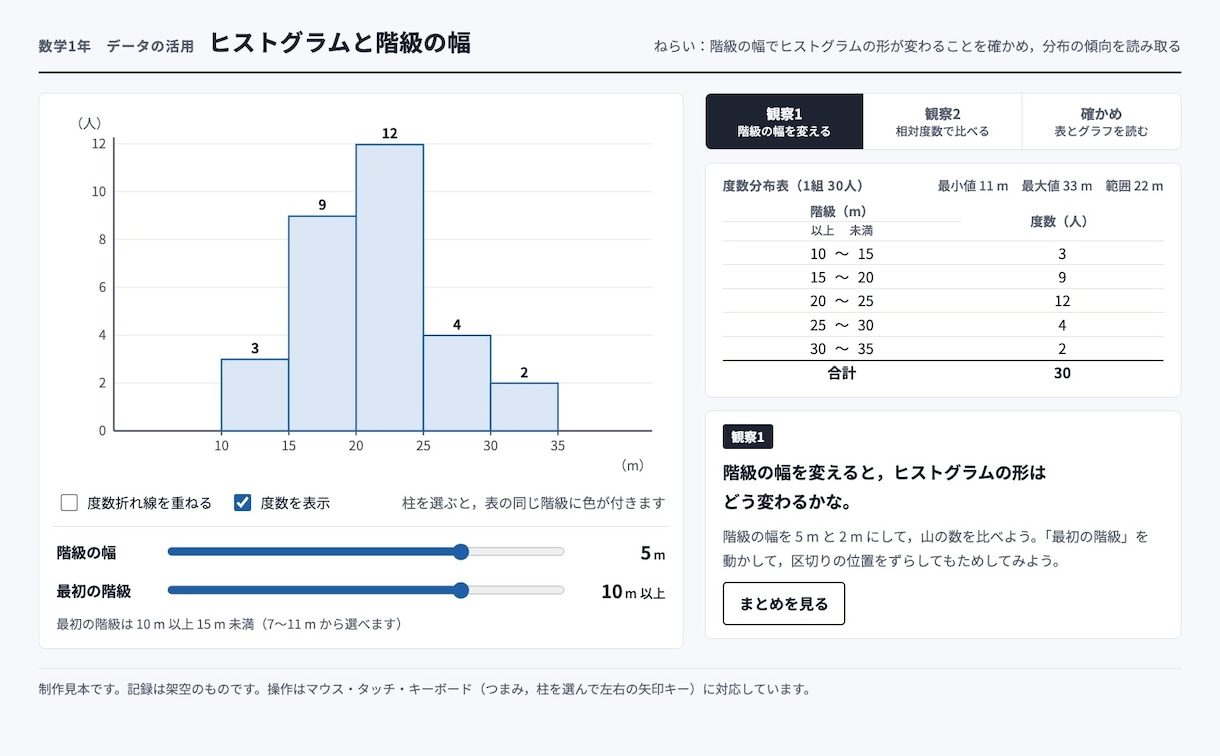Screen dimensions: 1220x756
Task: Click the 10 m 以上 first class value
Action: (633, 591)
